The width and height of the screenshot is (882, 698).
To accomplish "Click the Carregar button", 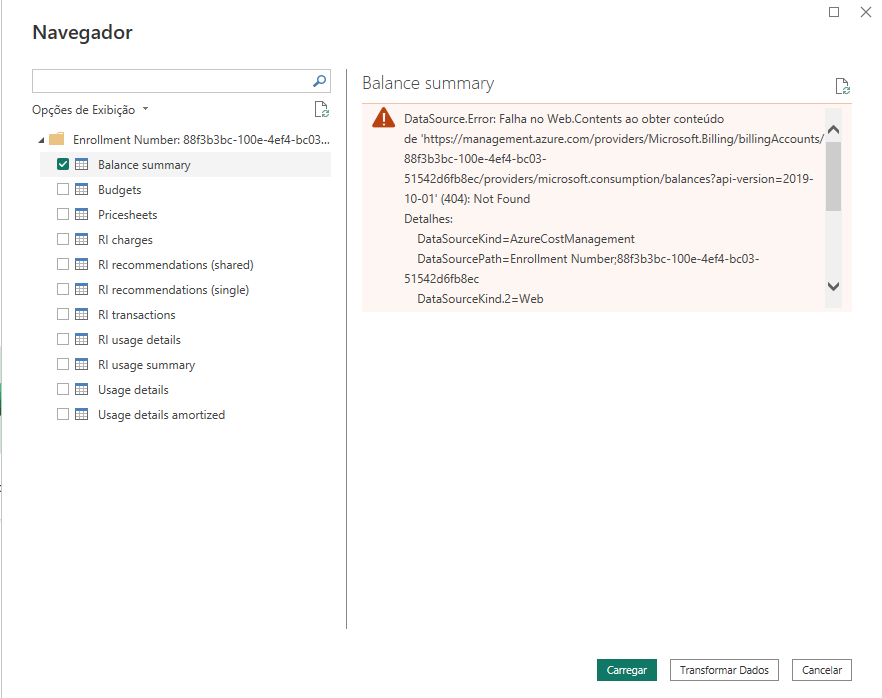I will 627,670.
